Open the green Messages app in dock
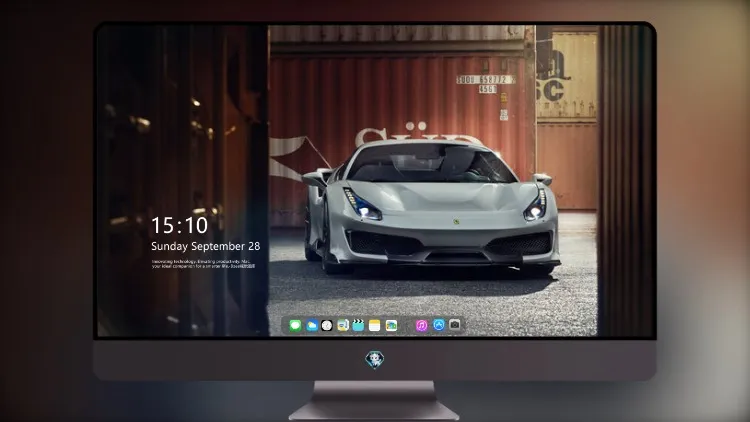This screenshot has width=750, height=422. tap(295, 326)
